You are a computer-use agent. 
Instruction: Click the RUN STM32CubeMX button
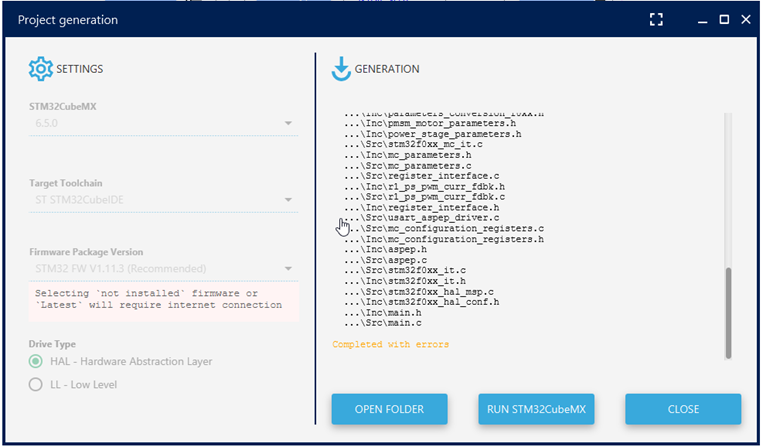point(536,409)
